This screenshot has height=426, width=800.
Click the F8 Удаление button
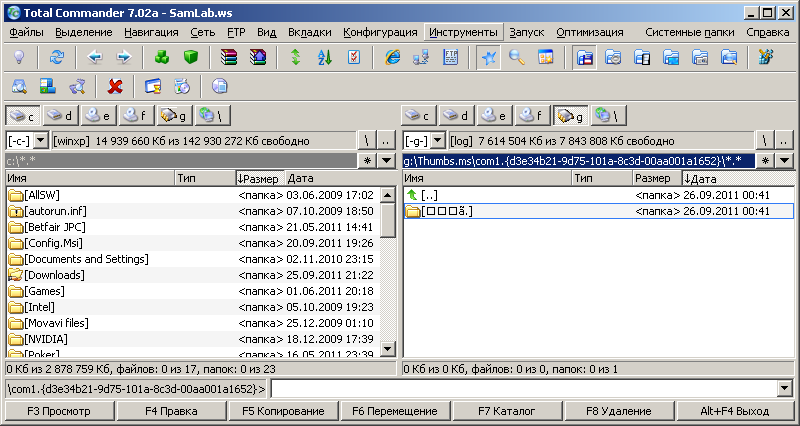[x=619, y=411]
